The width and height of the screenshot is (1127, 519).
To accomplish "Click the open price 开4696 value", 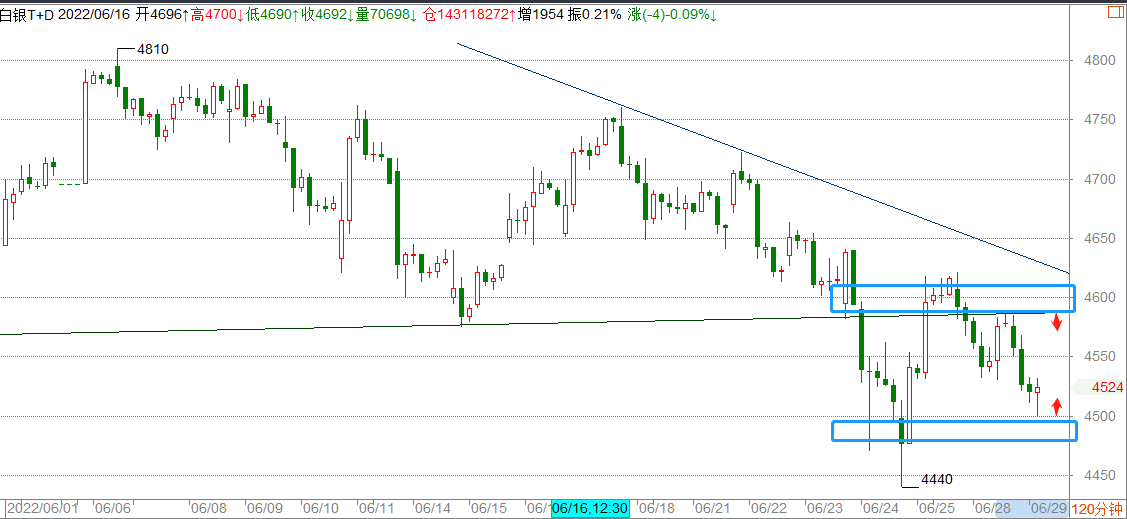I will click(162, 14).
